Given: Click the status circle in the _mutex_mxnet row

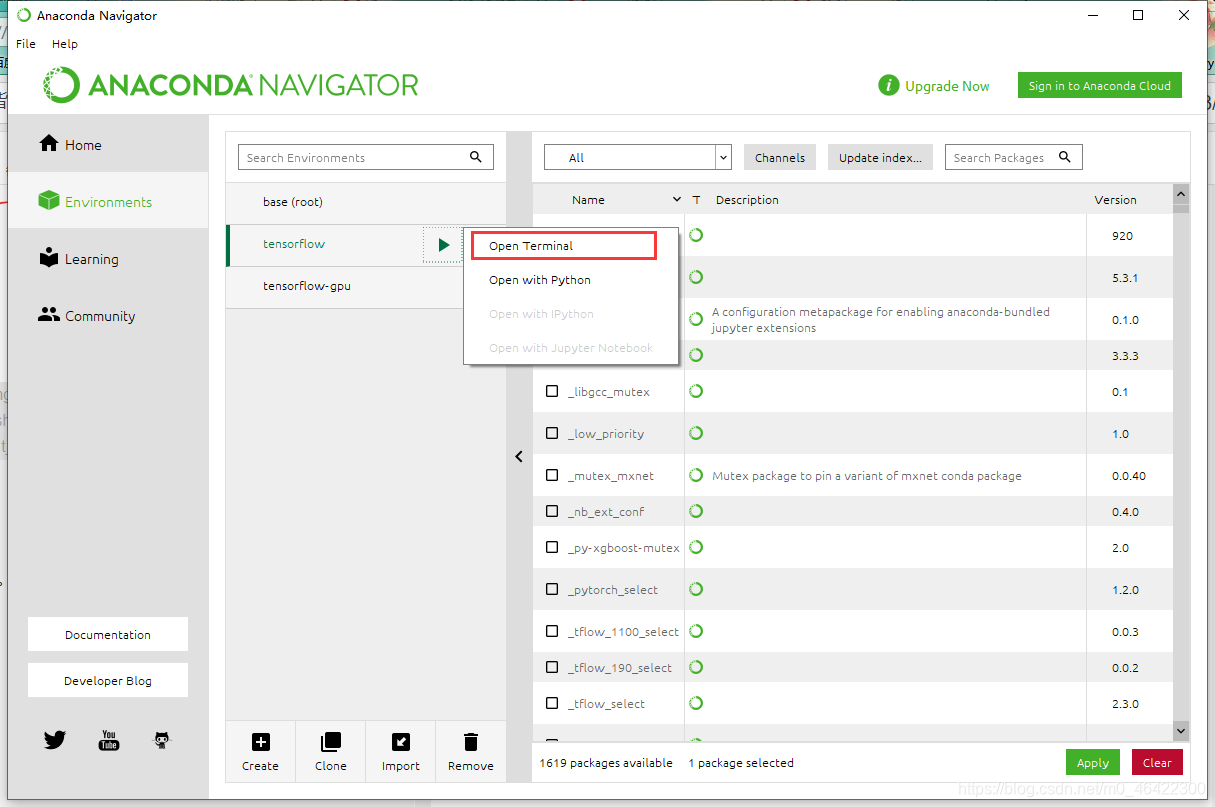Looking at the screenshot, I should (696, 475).
